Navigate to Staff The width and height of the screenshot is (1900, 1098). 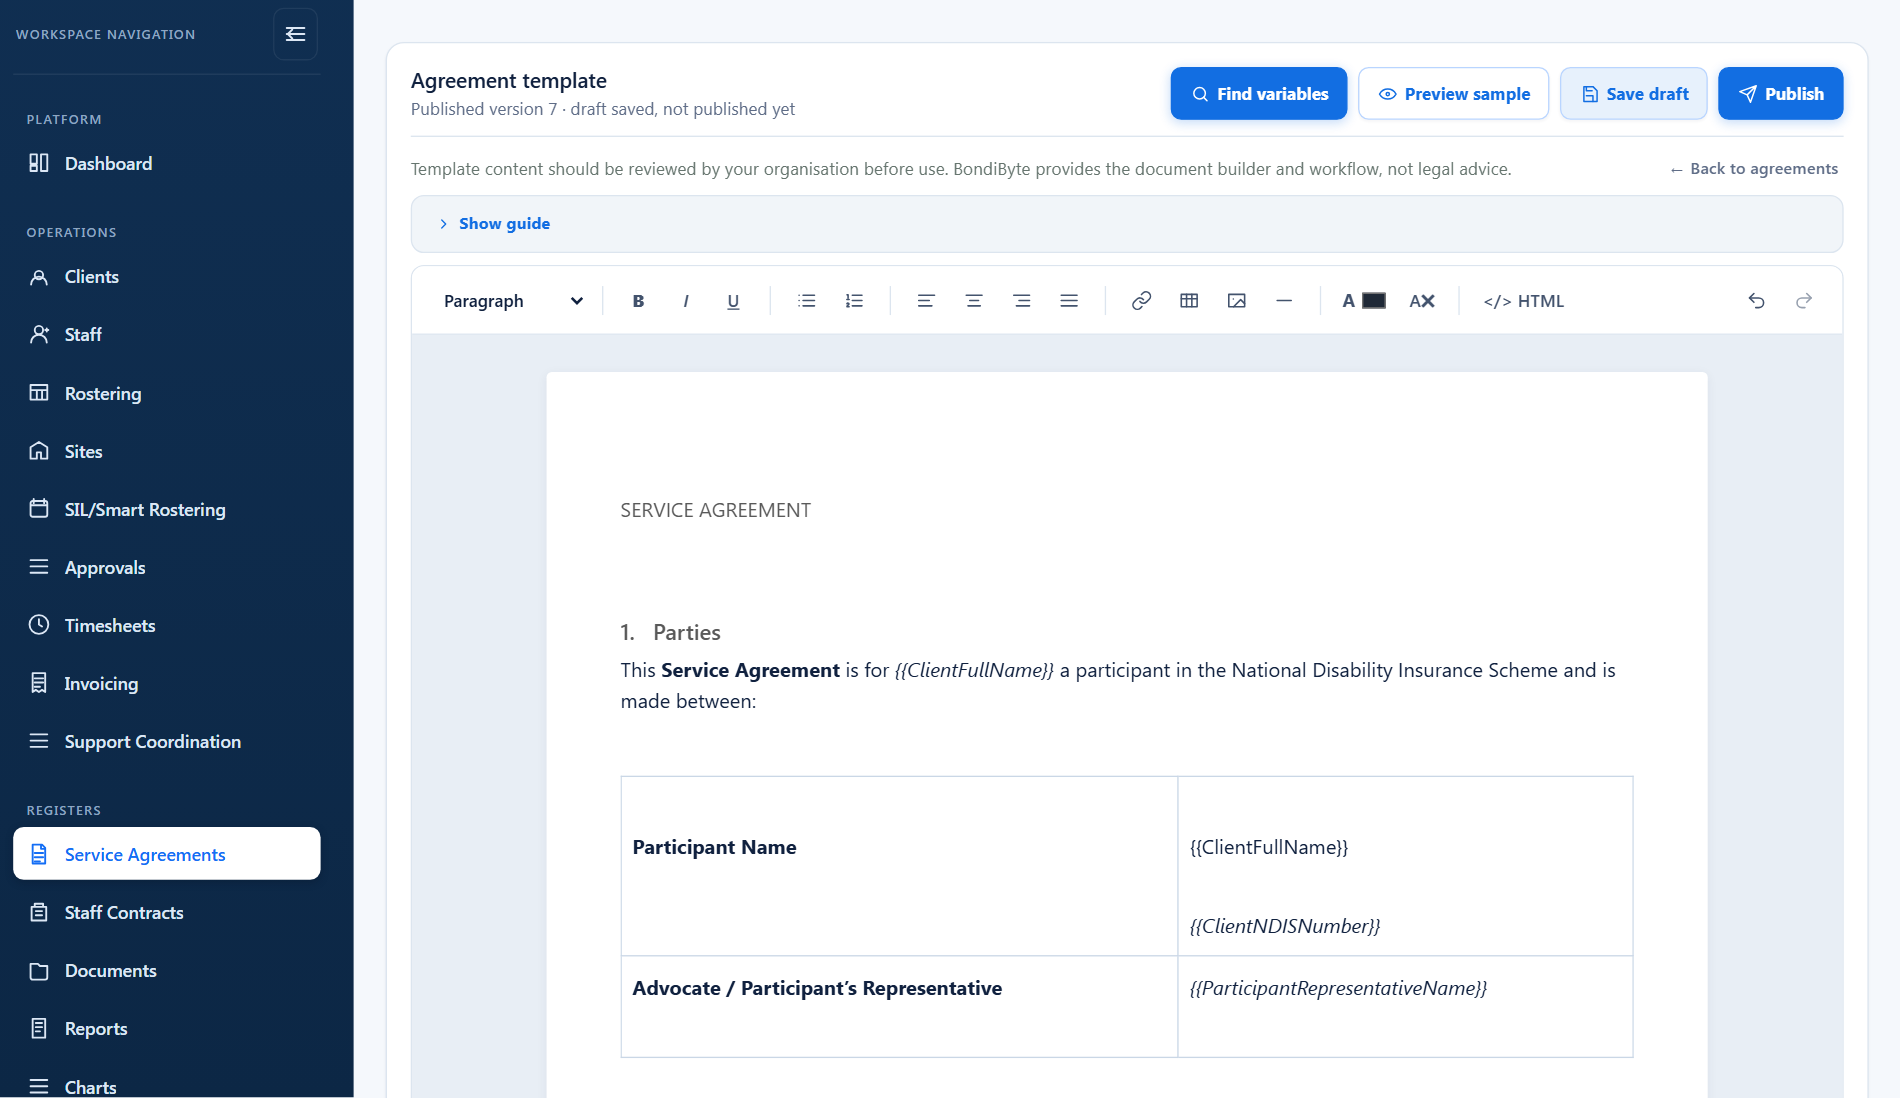(x=166, y=335)
